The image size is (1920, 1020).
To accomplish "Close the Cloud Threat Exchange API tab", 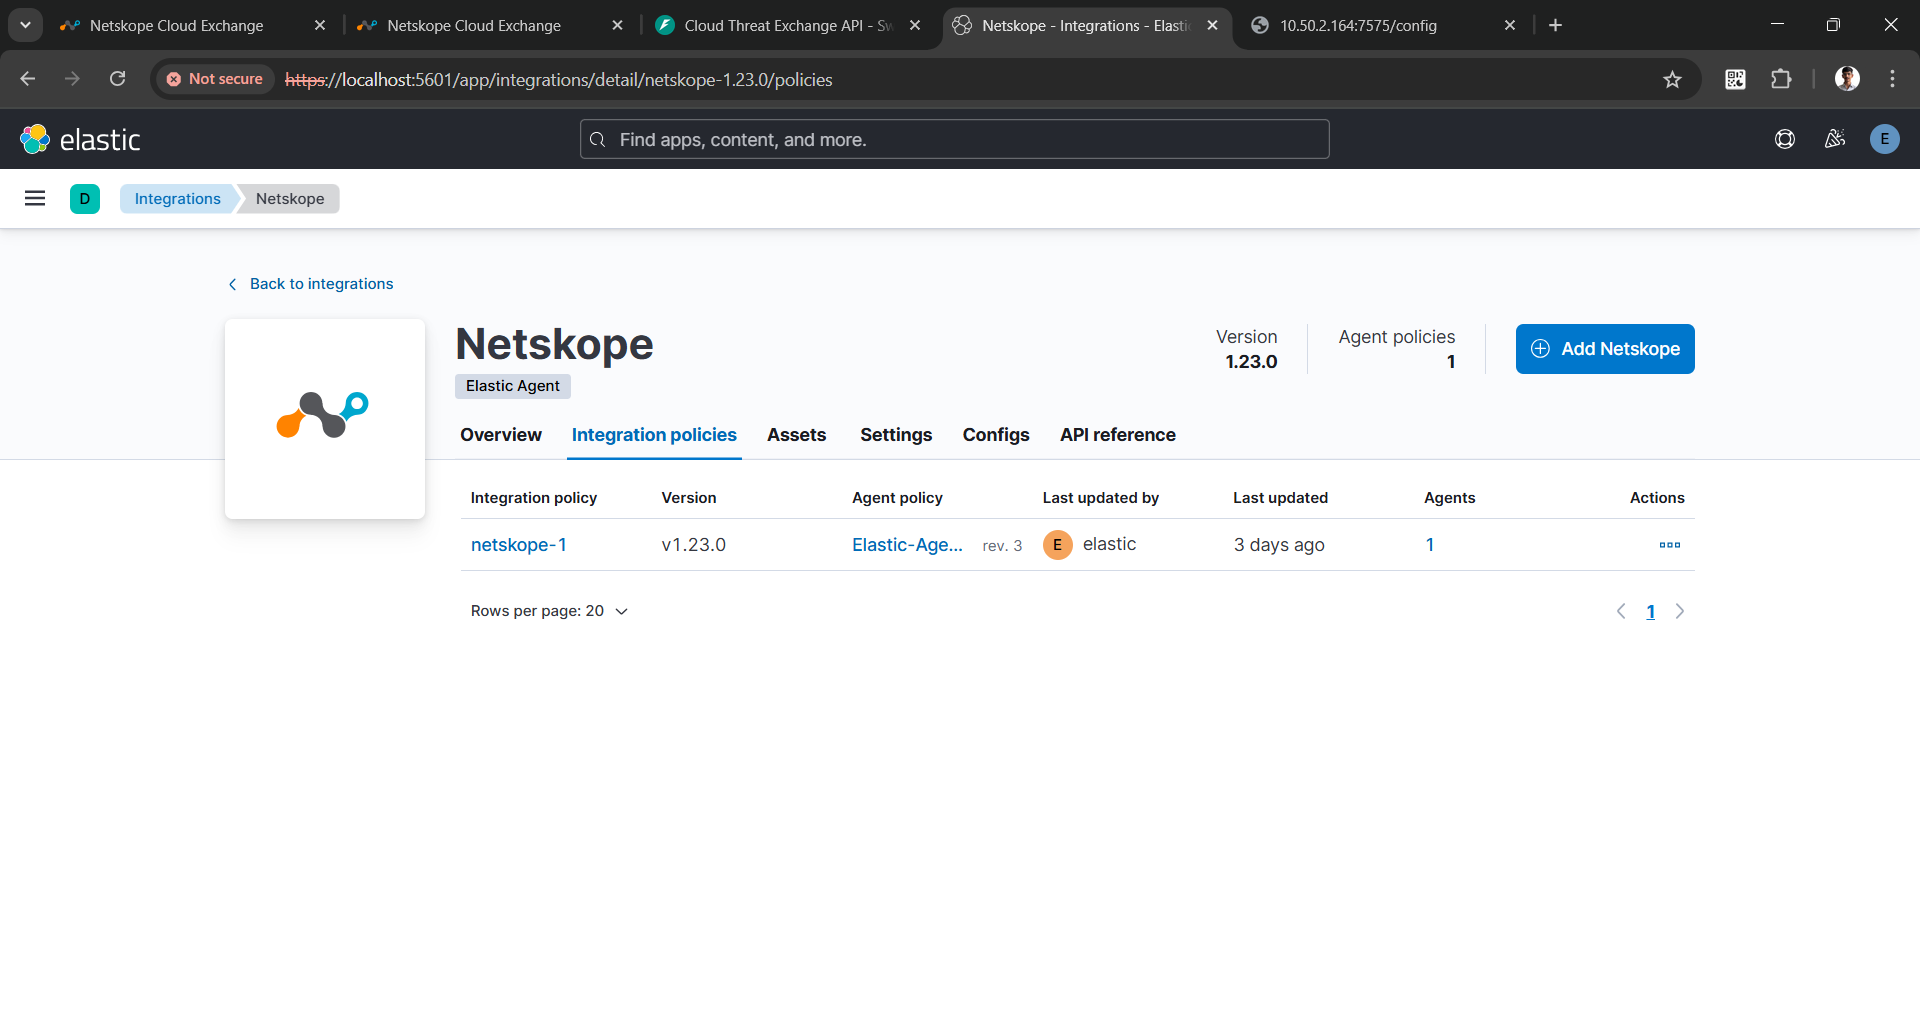I will (915, 25).
